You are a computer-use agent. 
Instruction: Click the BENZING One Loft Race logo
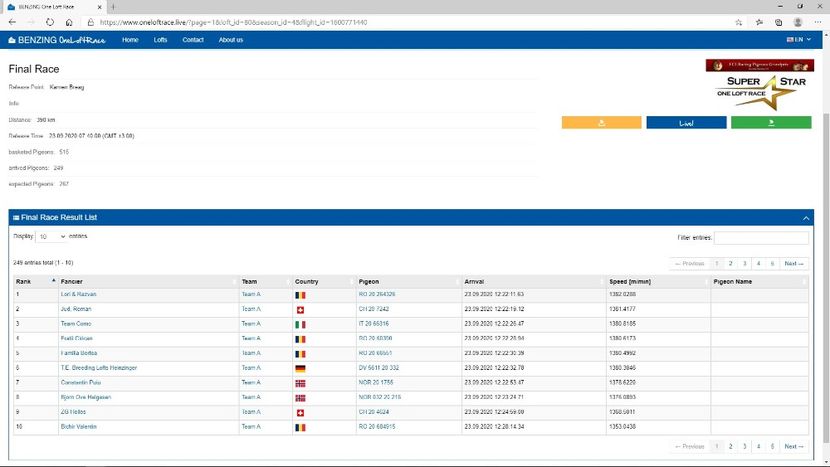[x=58, y=40]
